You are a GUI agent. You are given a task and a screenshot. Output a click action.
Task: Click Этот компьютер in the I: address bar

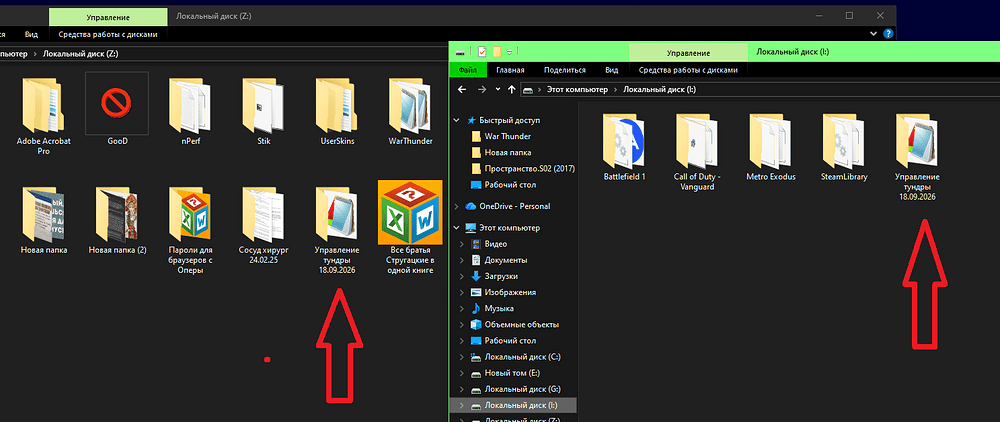[x=576, y=90]
